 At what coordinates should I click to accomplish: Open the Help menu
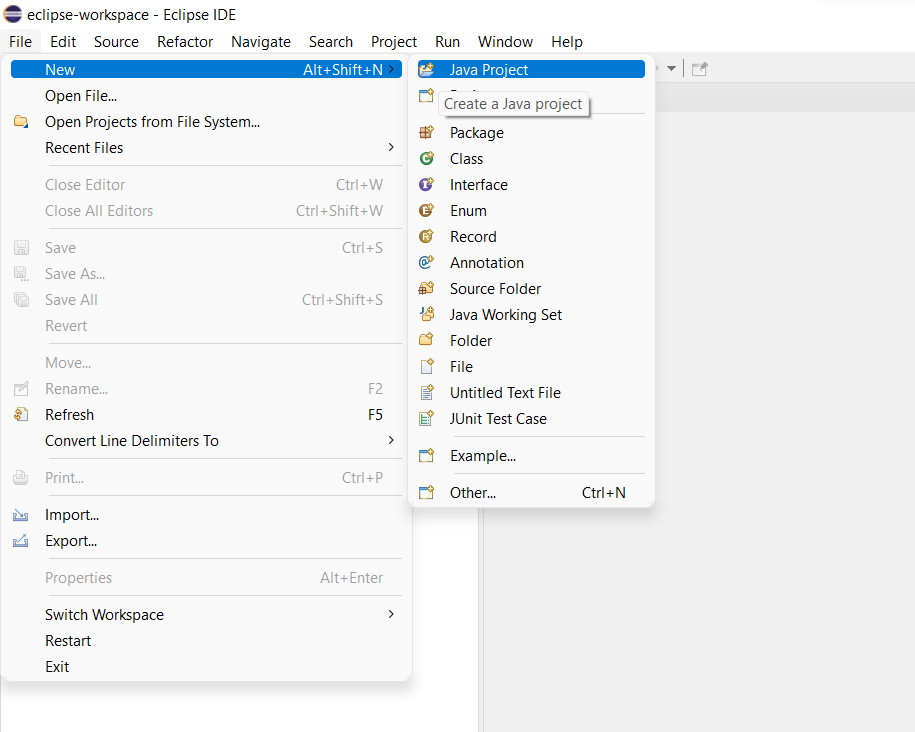coord(567,42)
